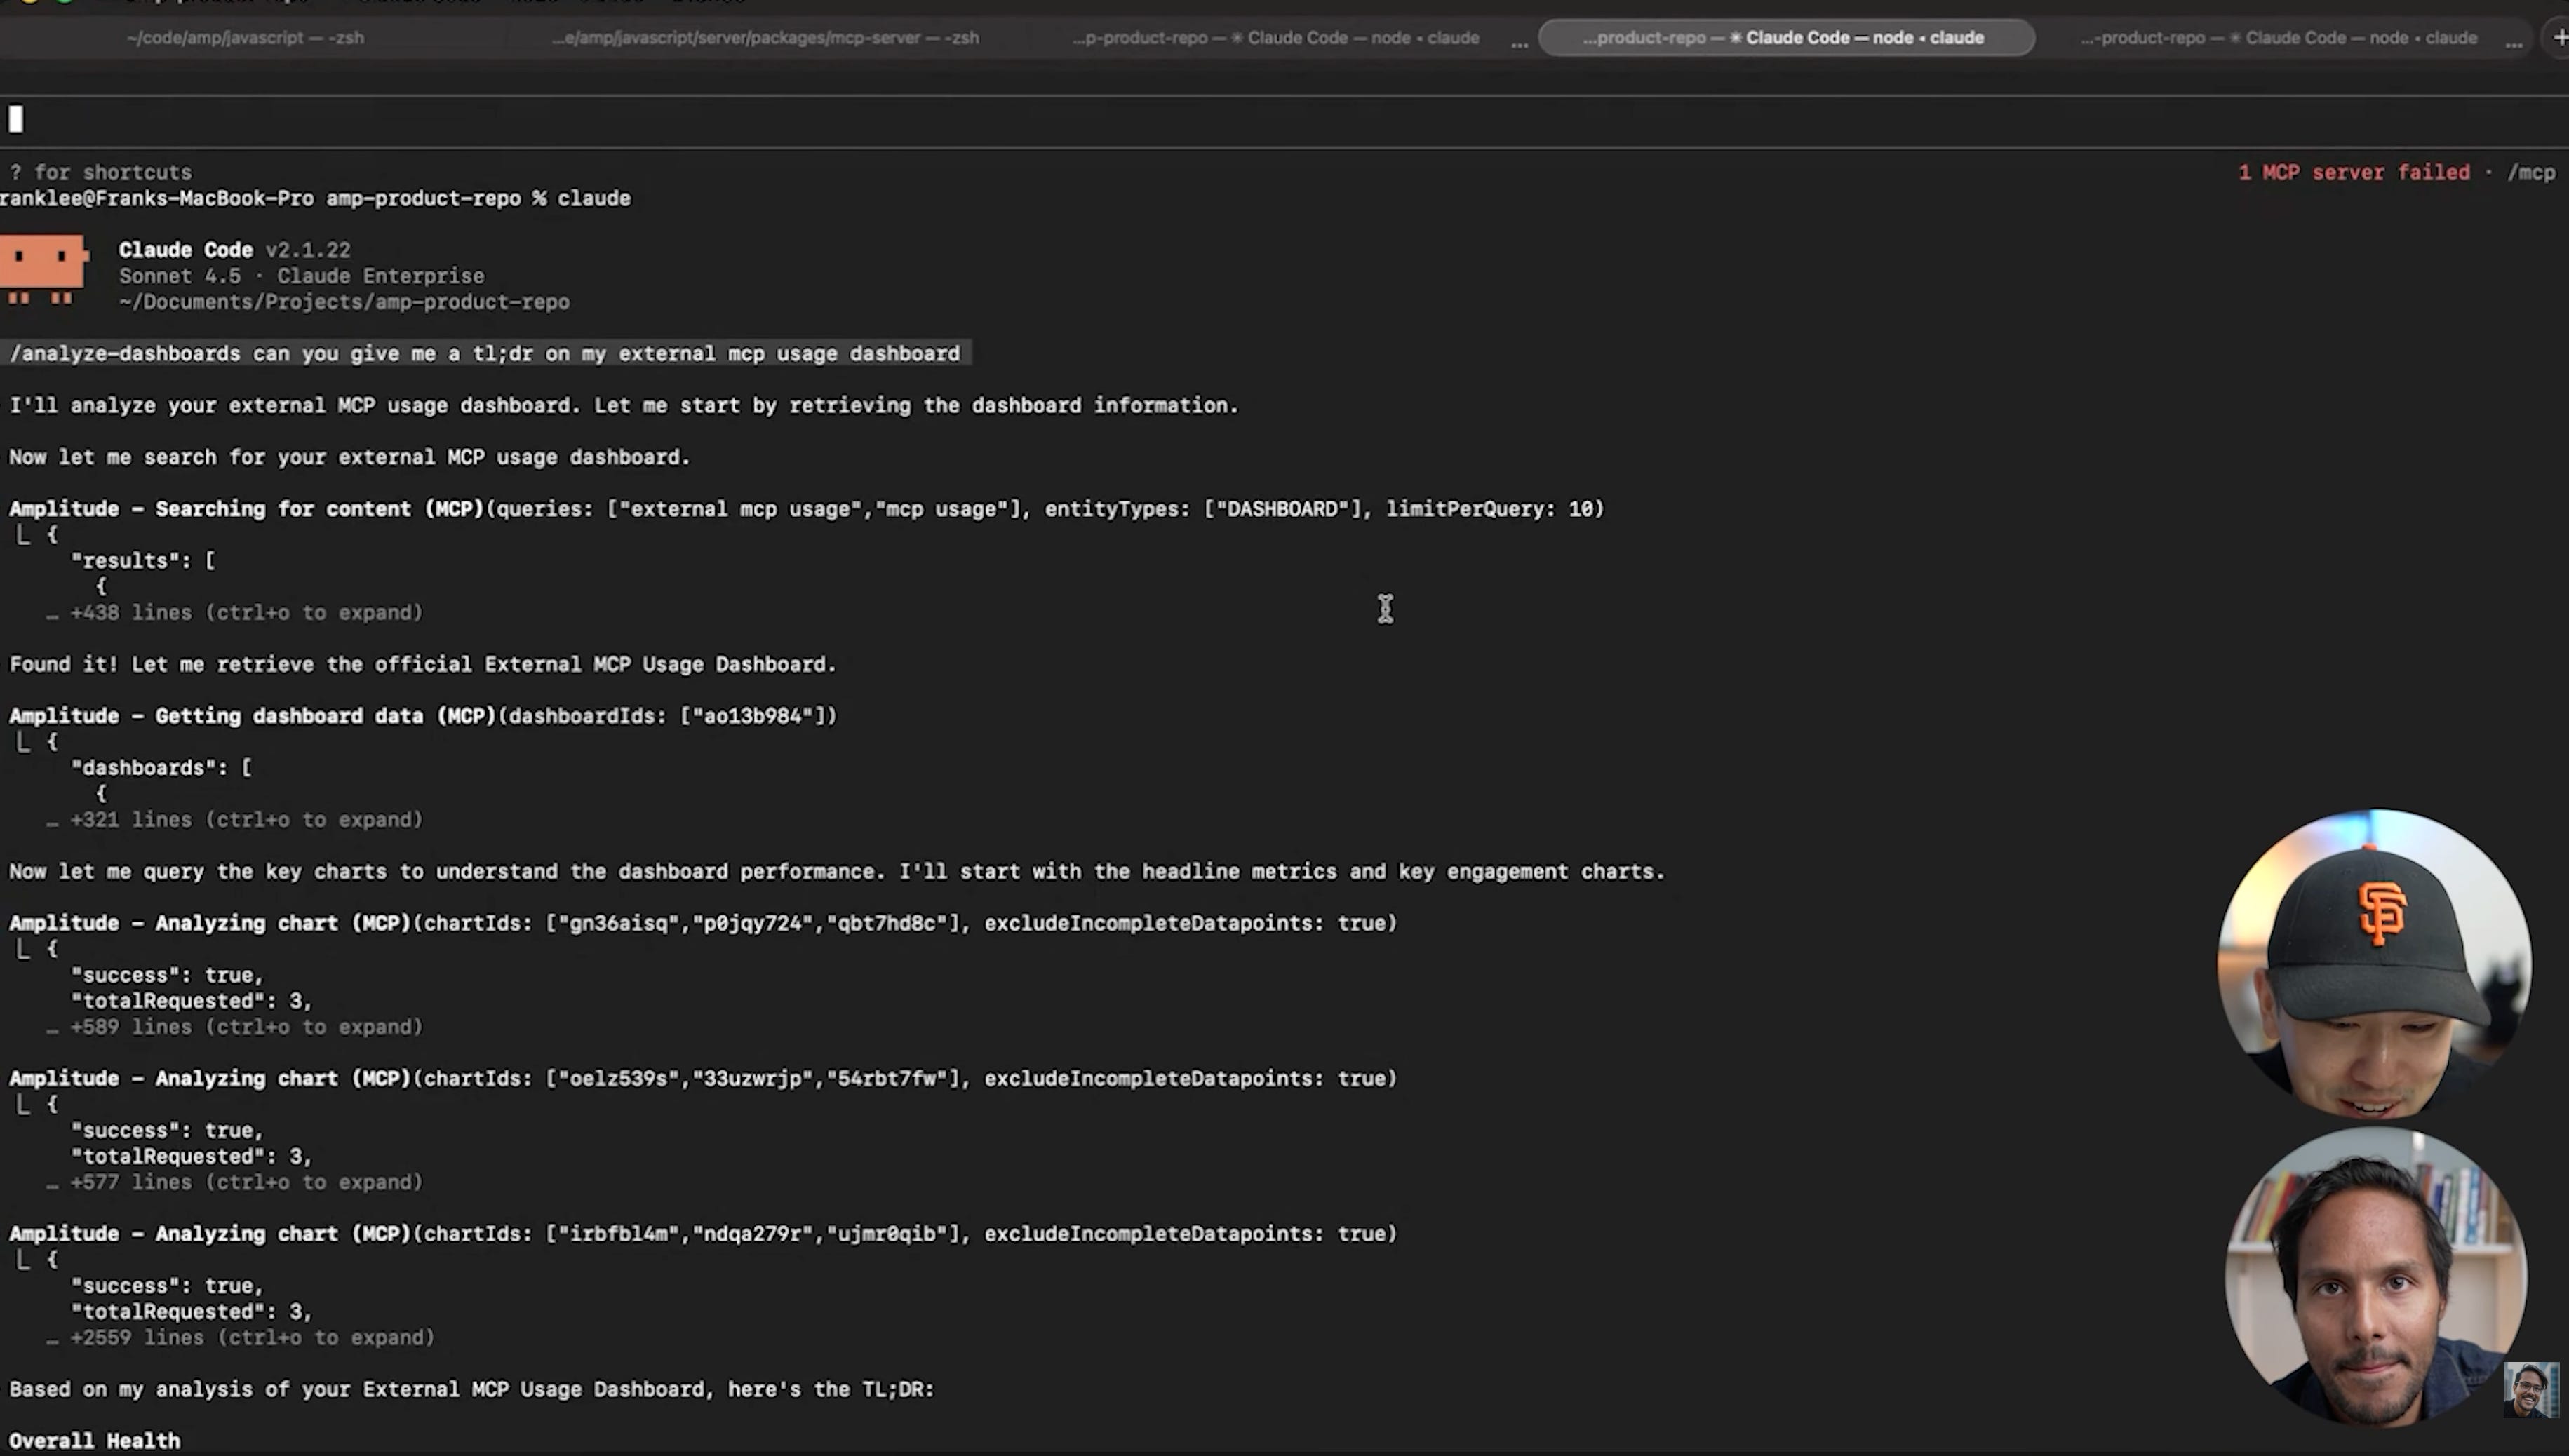Expand the +589 lines chart output

pos(246,1027)
